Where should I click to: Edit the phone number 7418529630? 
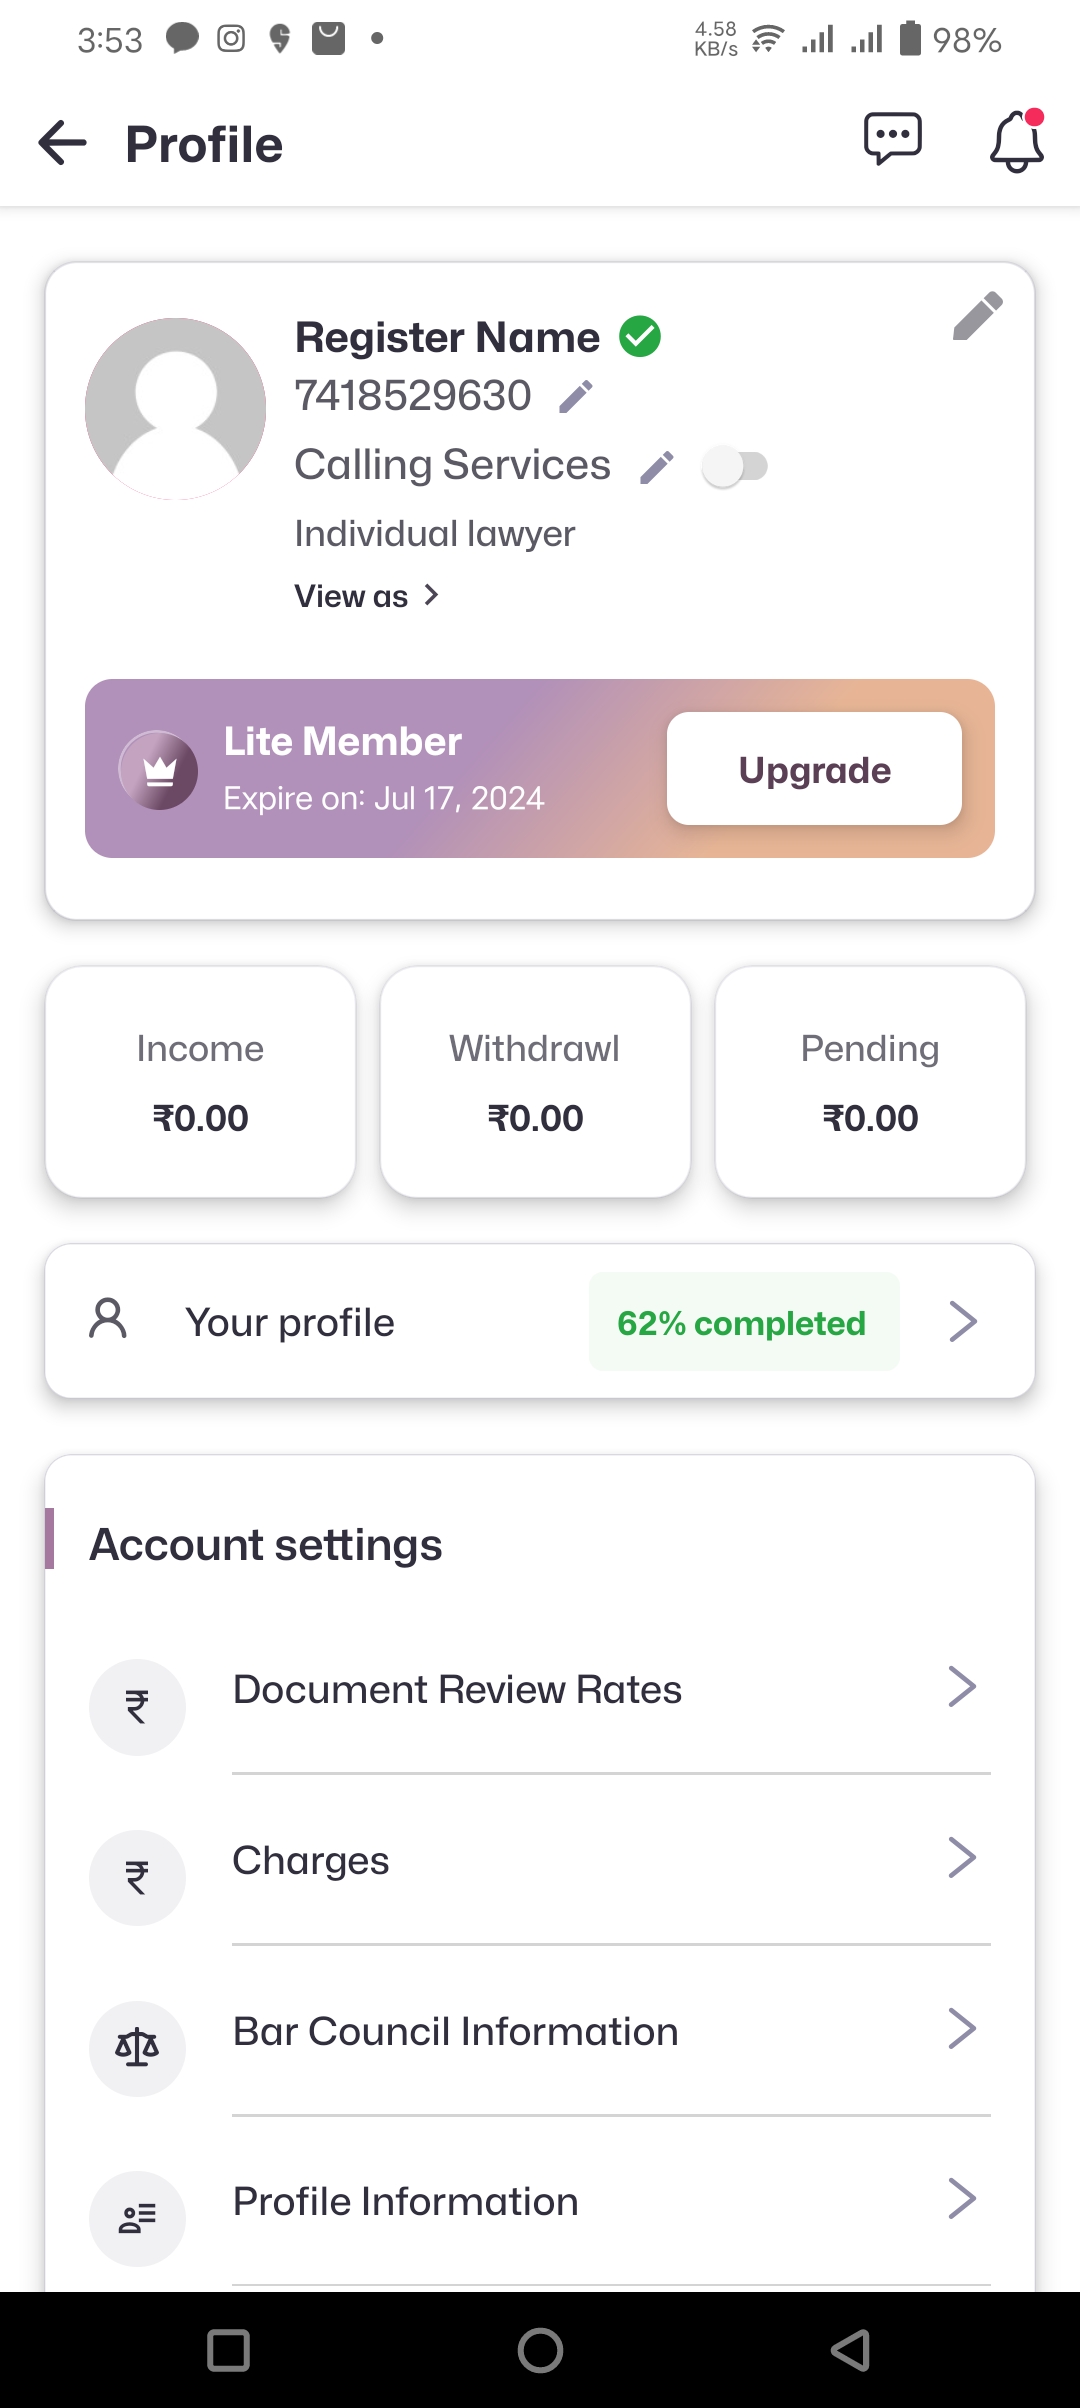[x=576, y=397]
